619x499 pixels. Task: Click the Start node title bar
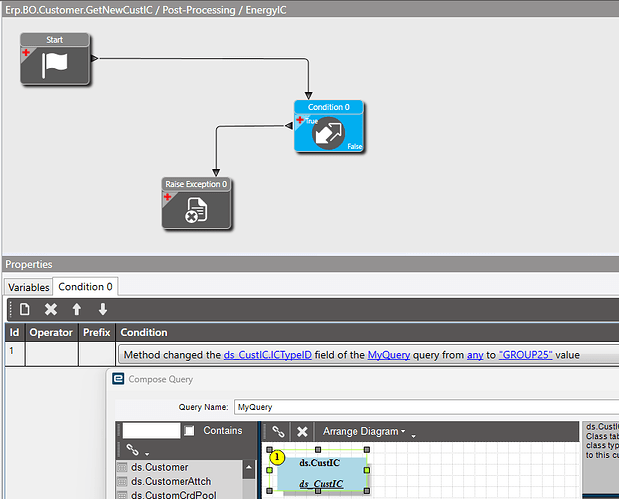(x=55, y=40)
